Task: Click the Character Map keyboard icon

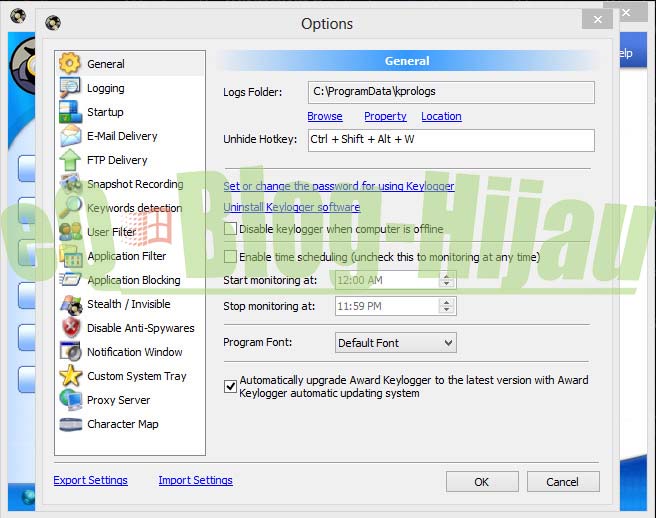Action: [x=70, y=424]
